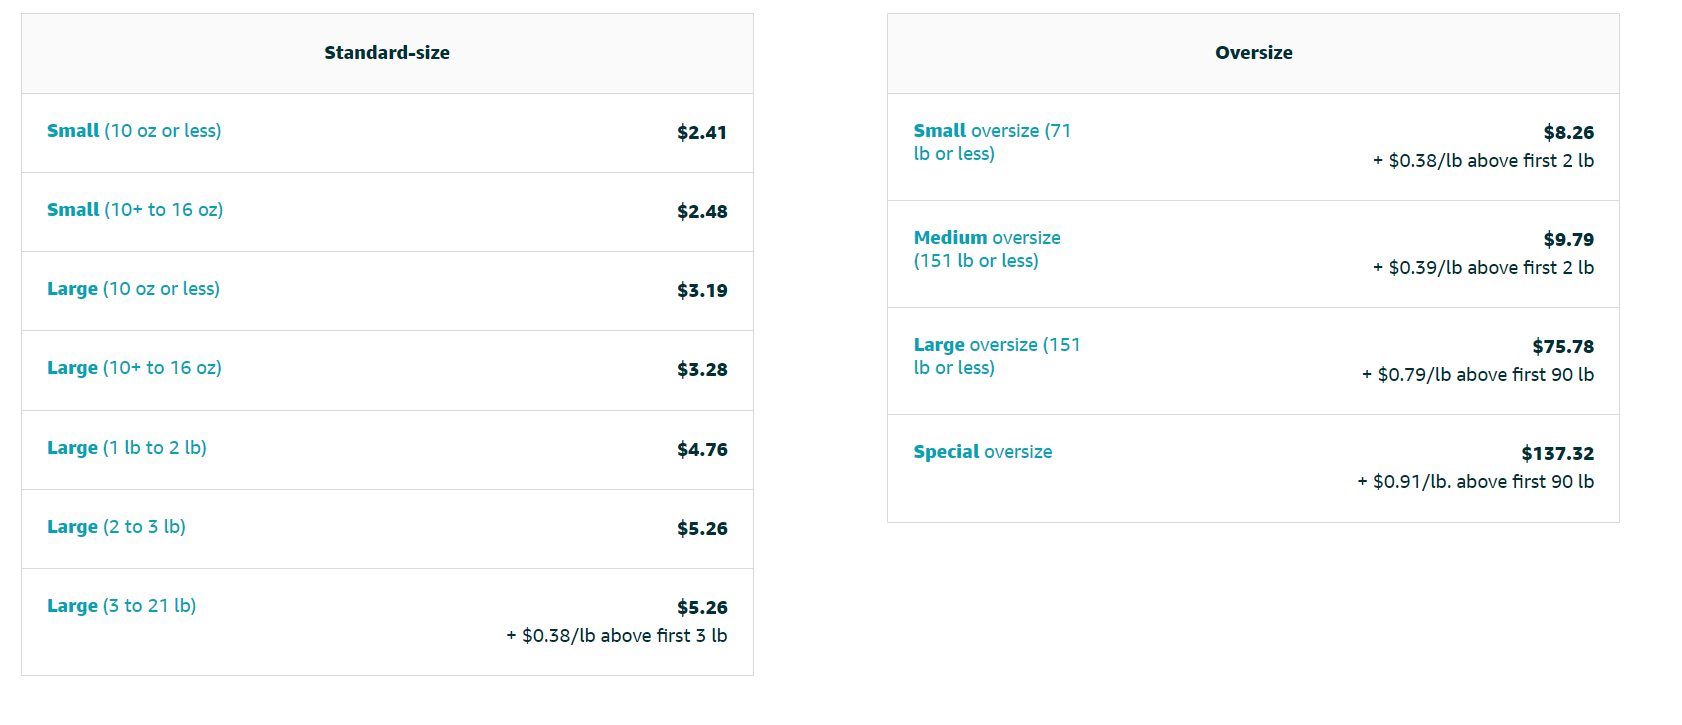Click the $8.26 small oversize fee
Screen dimensions: 1682x725
pos(1568,133)
